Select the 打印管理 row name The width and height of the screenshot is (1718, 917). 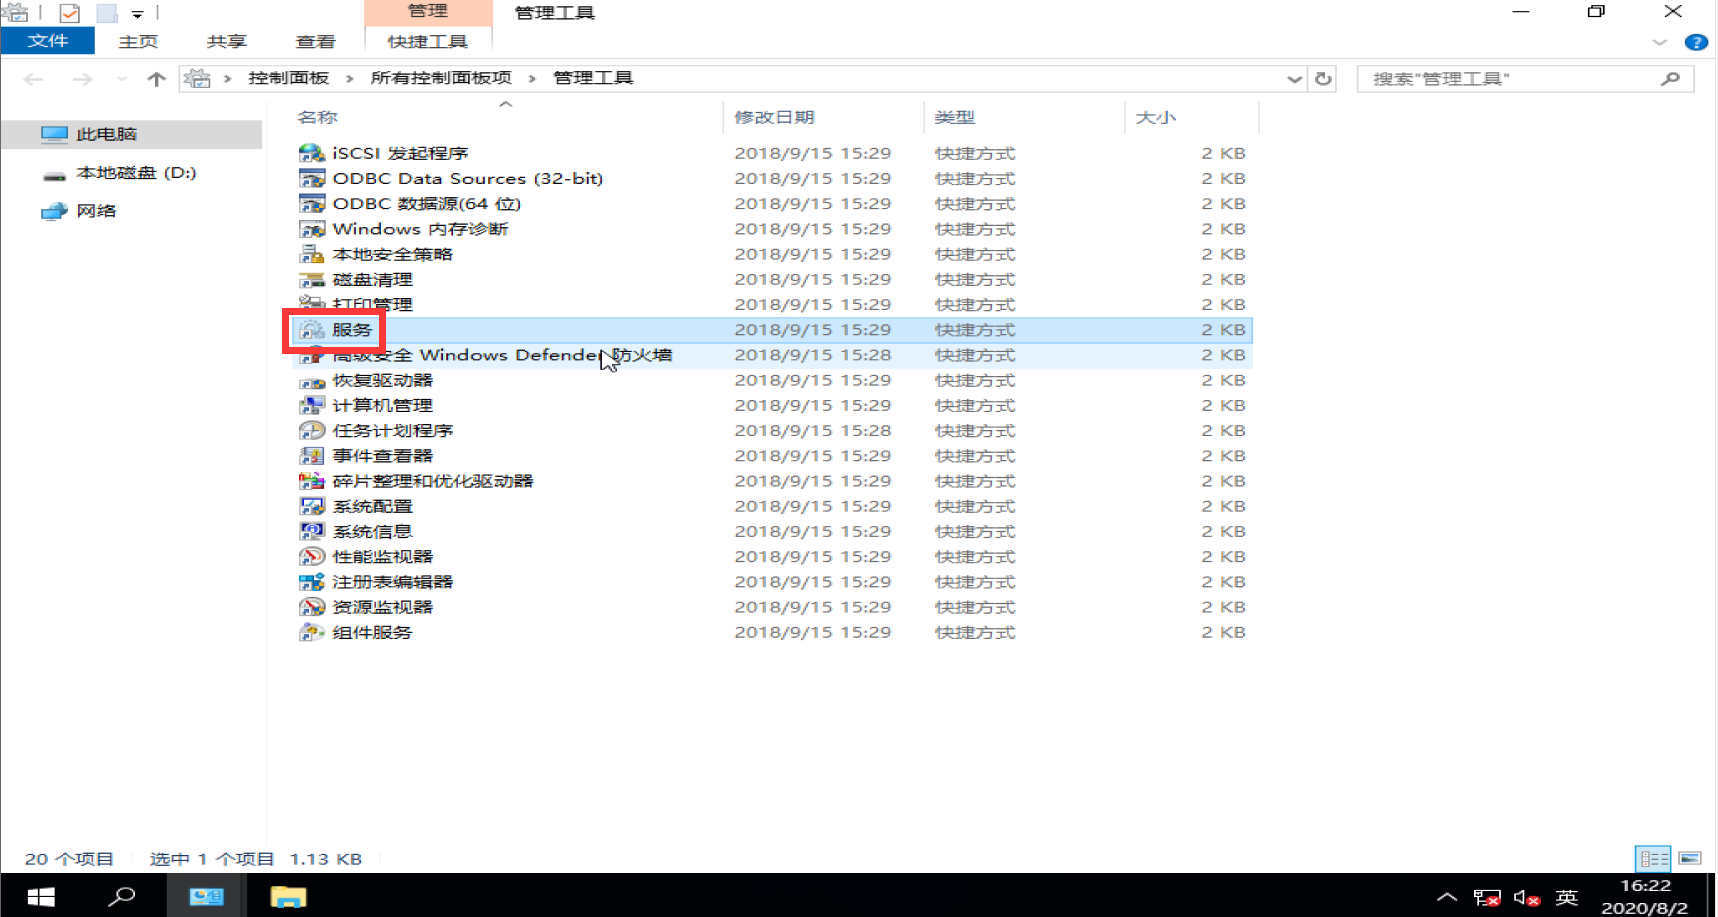372,304
